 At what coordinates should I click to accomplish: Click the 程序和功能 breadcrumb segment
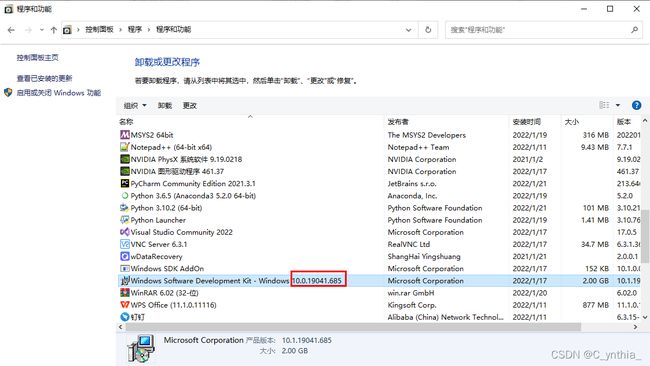tap(173, 30)
